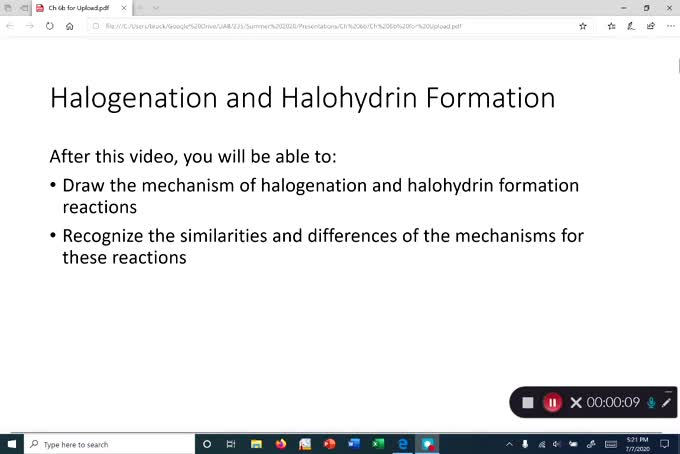This screenshot has height=454, width=680.
Task: Open File Explorer from taskbar
Action: 256,444
